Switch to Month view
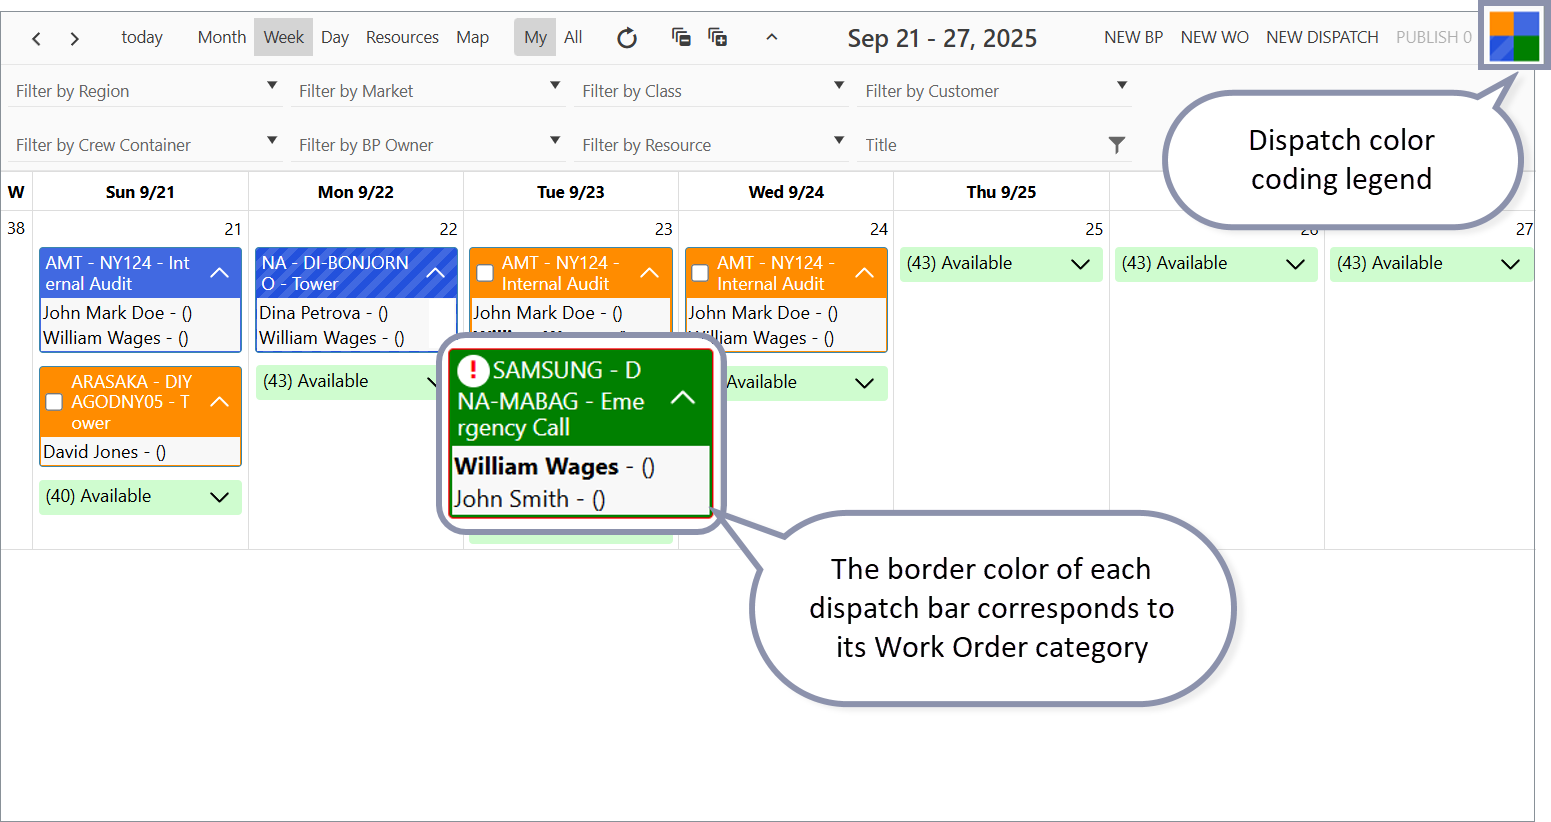The width and height of the screenshot is (1551, 822). coord(222,37)
